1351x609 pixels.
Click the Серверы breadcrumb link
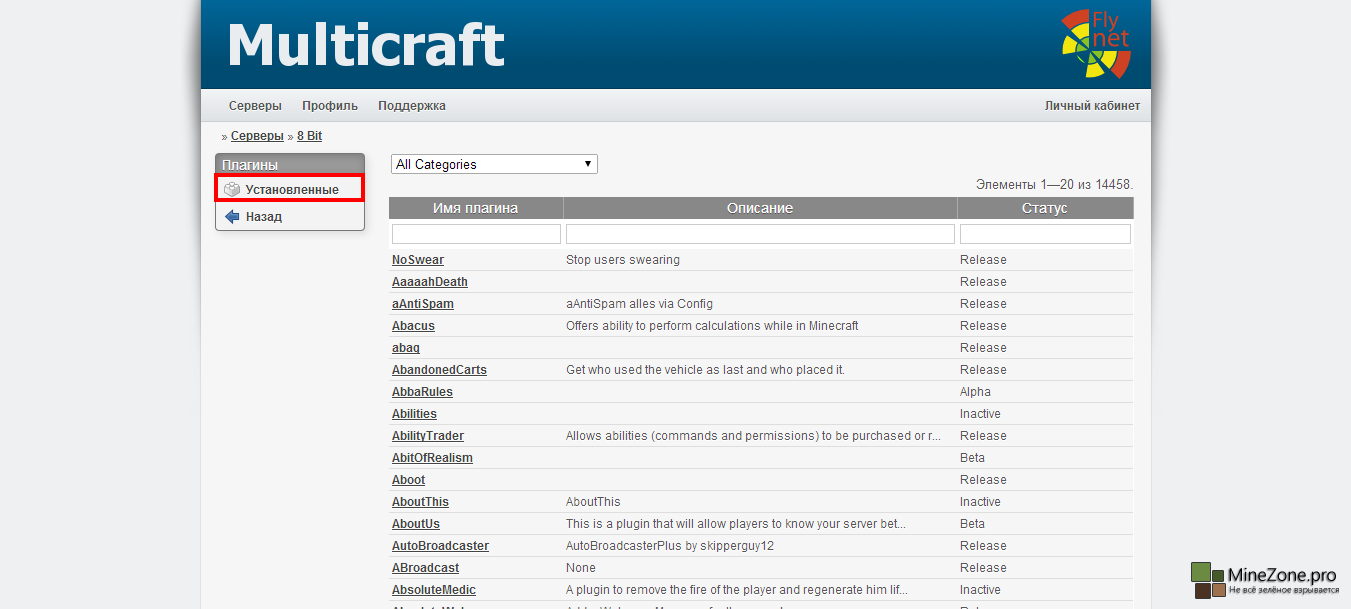257,136
